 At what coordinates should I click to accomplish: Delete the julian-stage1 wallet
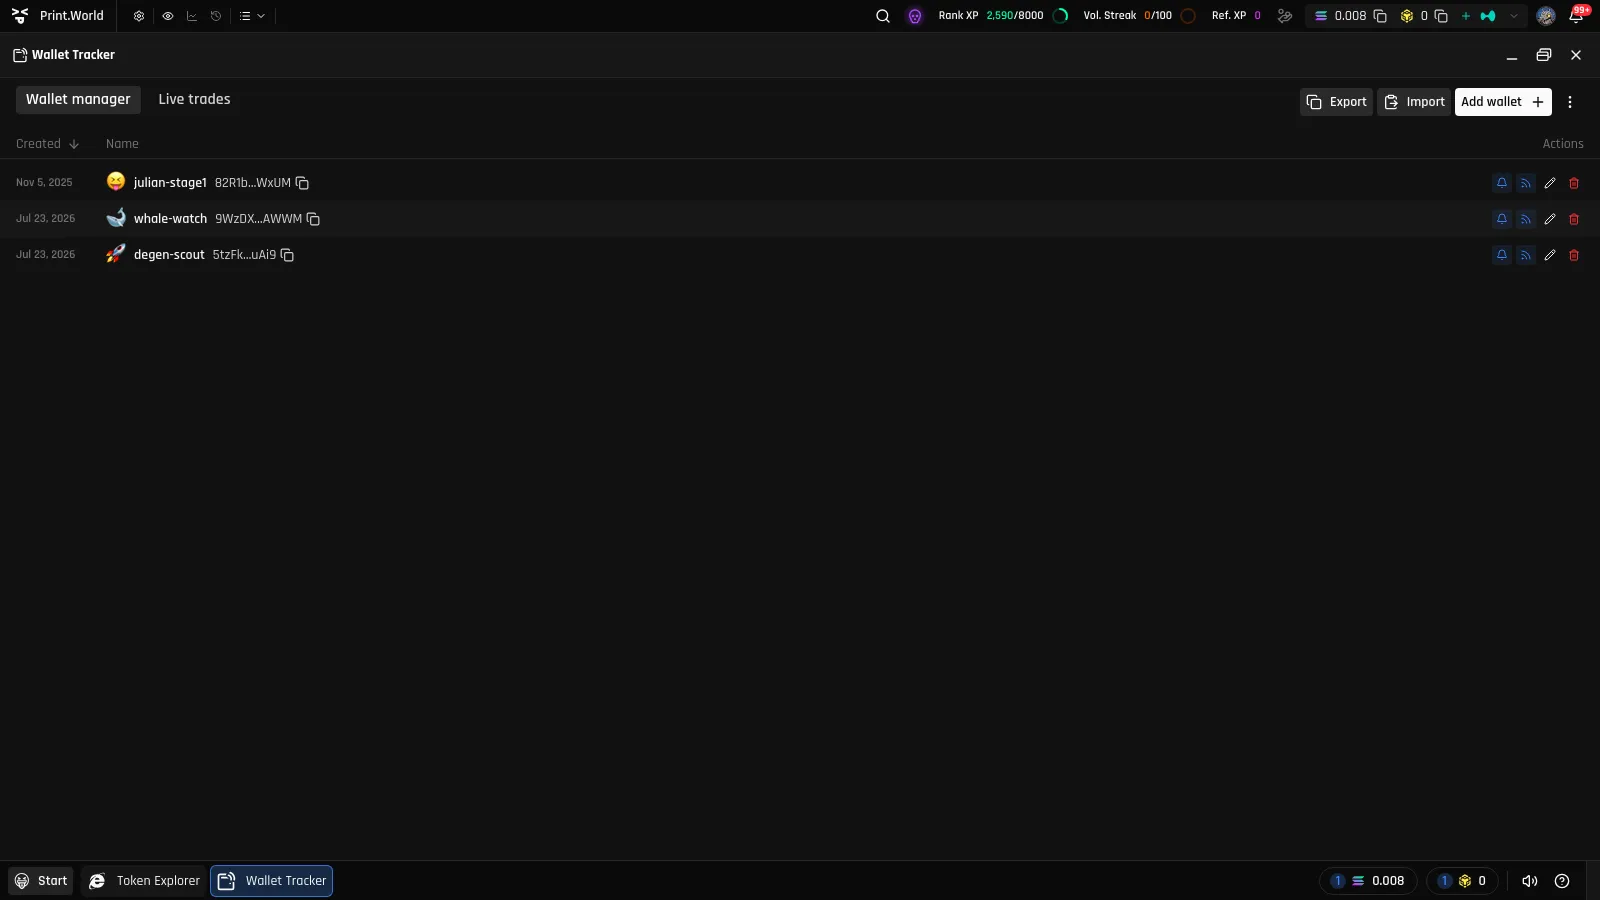(x=1574, y=183)
